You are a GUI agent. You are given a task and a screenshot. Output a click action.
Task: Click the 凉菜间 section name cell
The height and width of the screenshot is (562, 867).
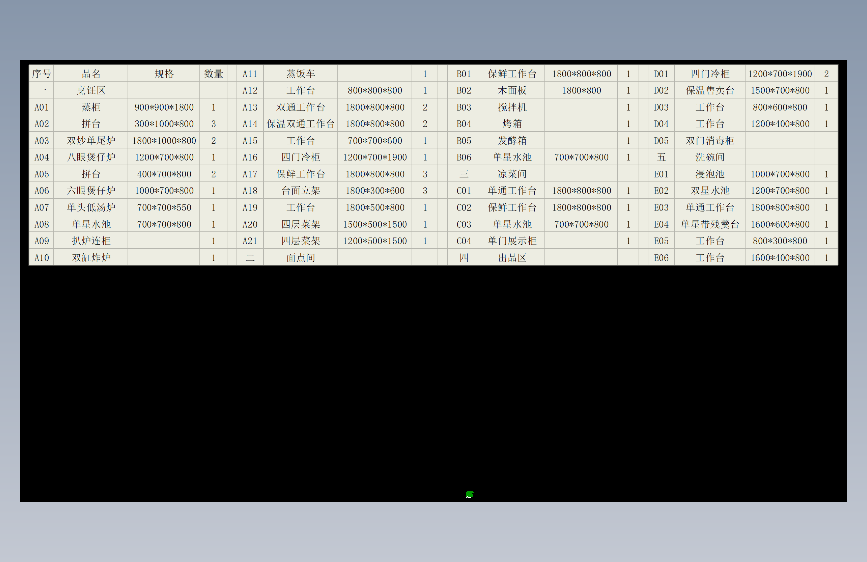[512, 174]
